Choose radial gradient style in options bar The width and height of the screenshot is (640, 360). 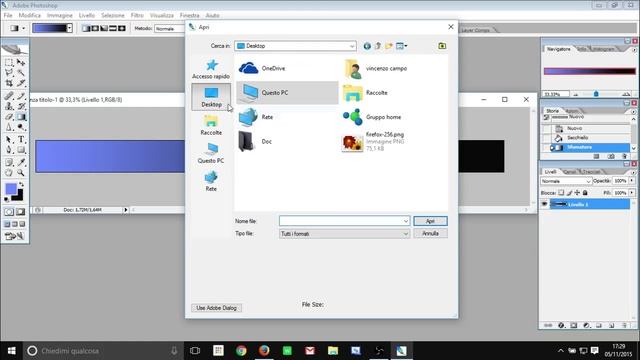pyautogui.click(x=95, y=28)
